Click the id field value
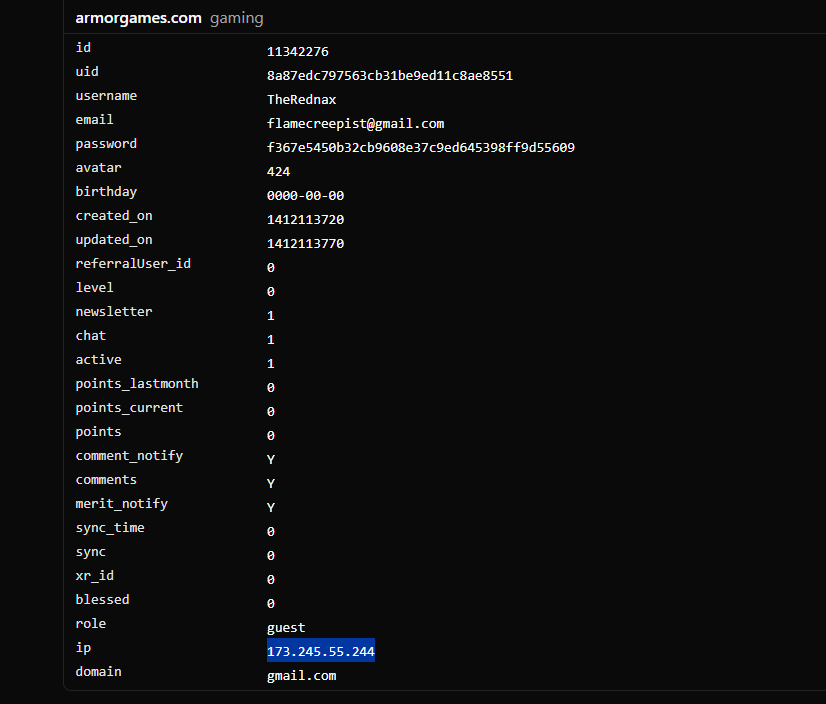Image resolution: width=826 pixels, height=704 pixels. coord(298,52)
